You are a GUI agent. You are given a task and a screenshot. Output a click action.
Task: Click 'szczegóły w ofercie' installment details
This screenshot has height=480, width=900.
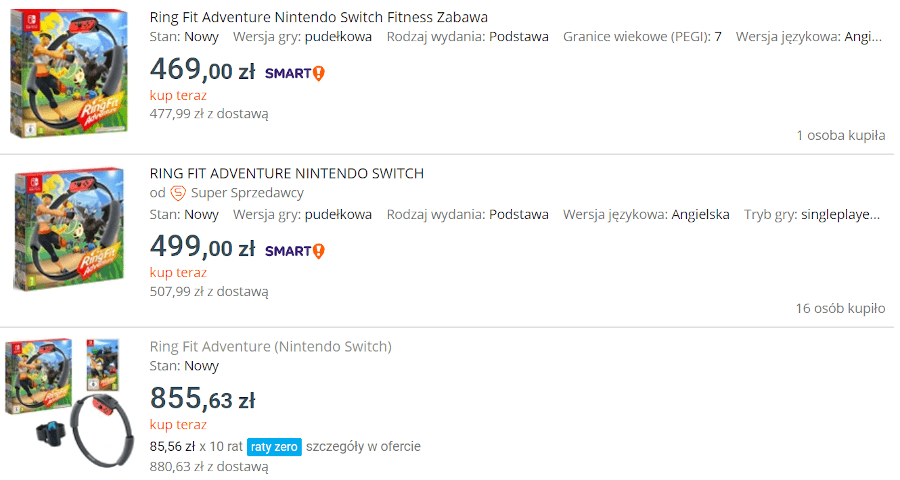(363, 447)
